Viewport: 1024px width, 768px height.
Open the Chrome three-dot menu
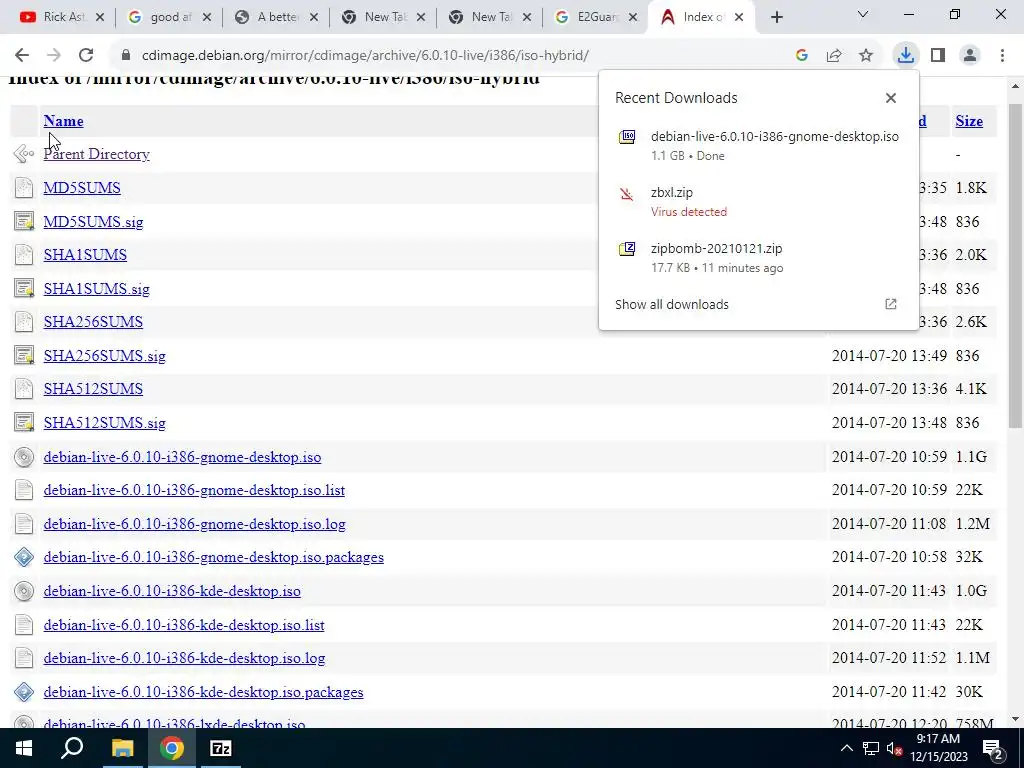tap(1002, 56)
